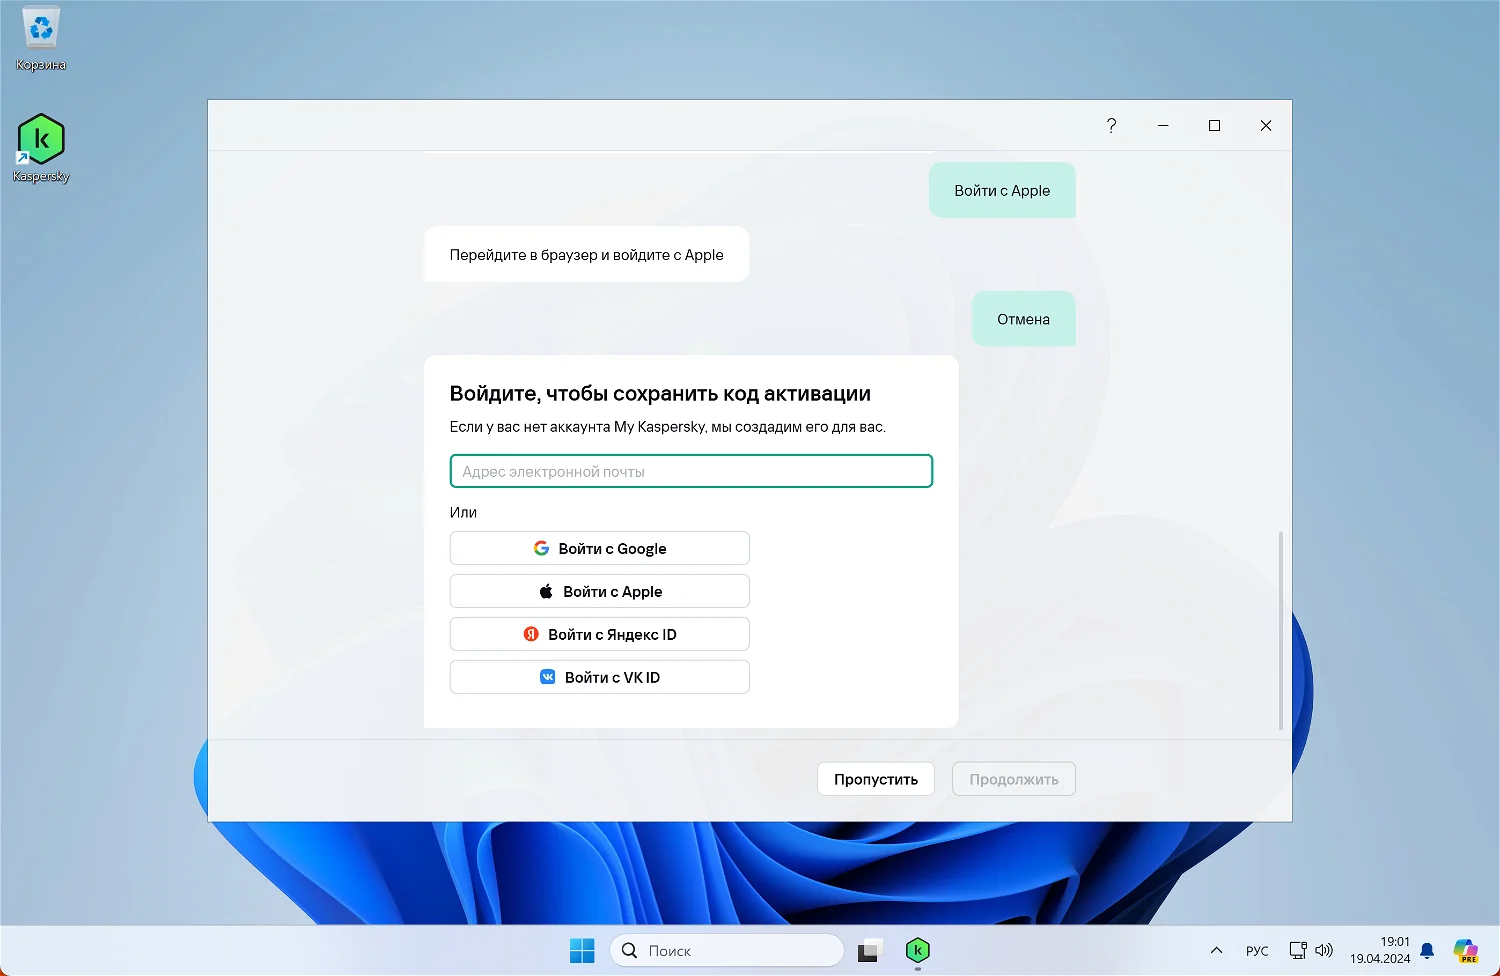Screen dimensions: 1500x976
Task: Open the notification bell in the tray
Action: pyautogui.click(x=1427, y=950)
